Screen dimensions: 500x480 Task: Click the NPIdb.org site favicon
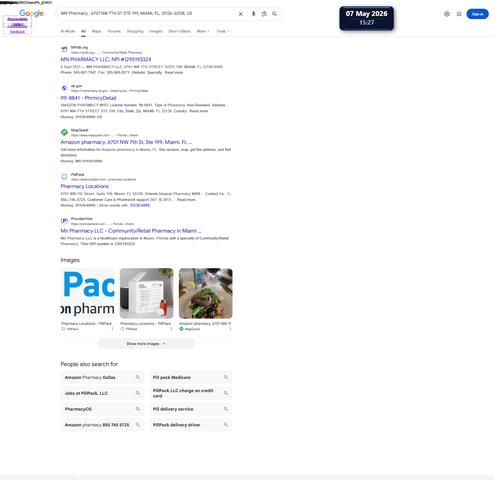click(64, 50)
